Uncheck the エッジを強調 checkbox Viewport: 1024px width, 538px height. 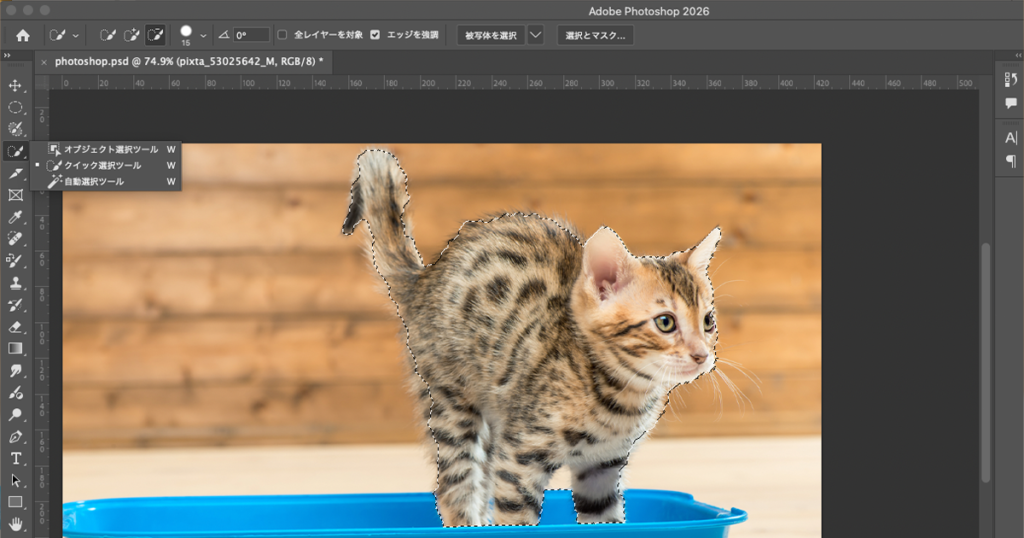(x=375, y=35)
